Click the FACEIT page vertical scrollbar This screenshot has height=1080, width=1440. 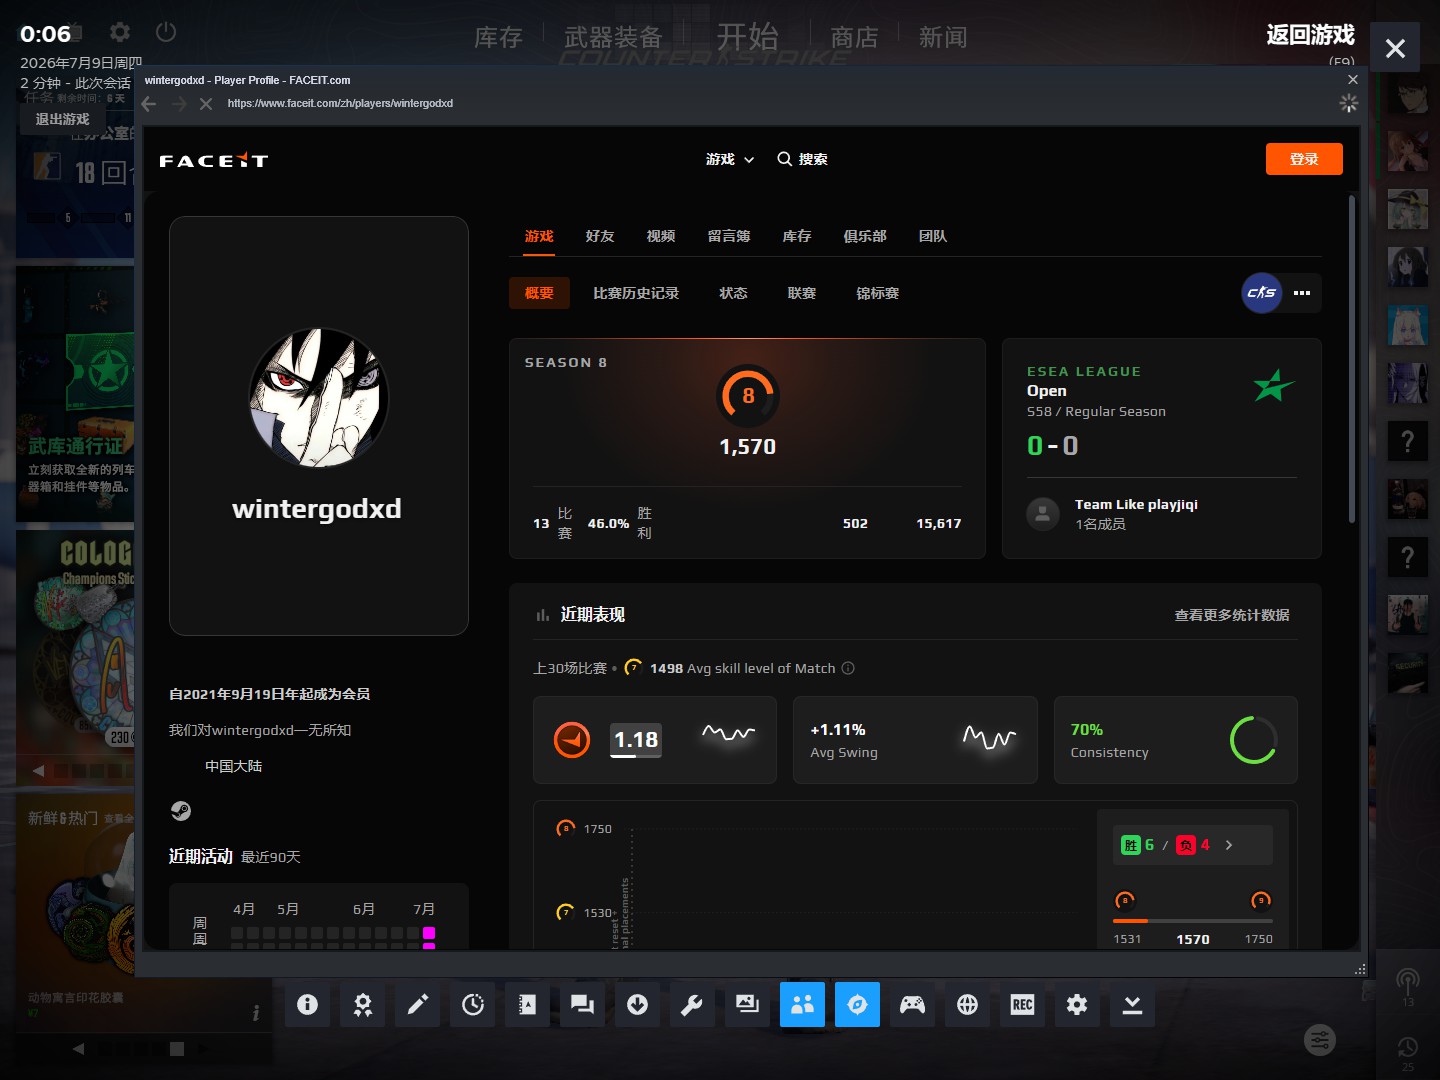[1352, 360]
